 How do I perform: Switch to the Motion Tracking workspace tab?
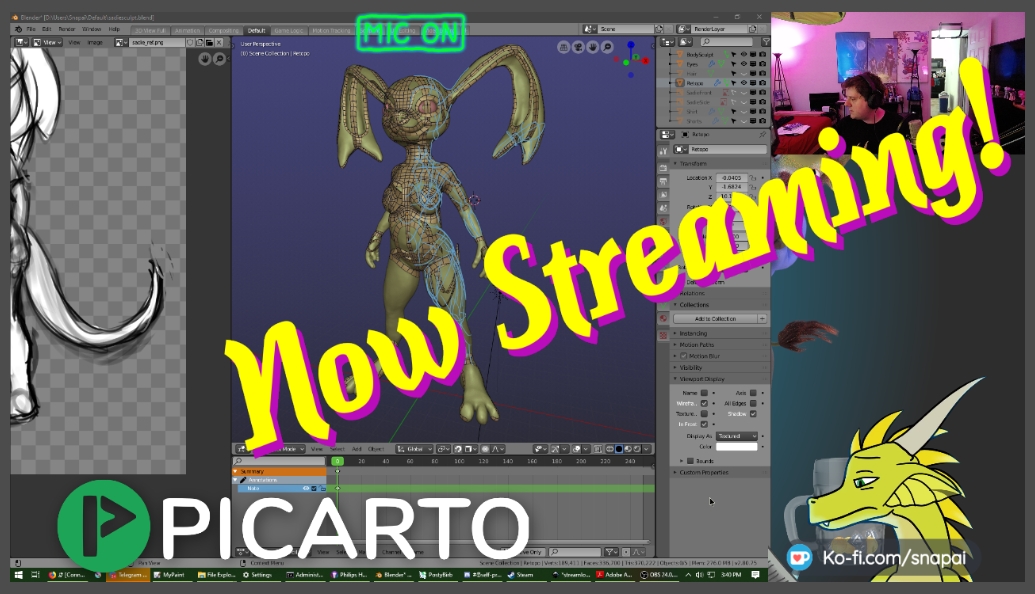331,30
